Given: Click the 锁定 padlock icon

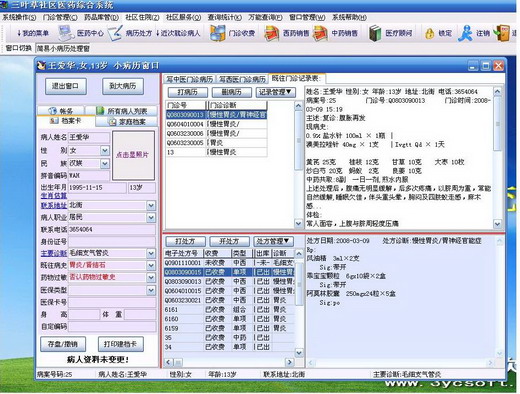Looking at the screenshot, I should tap(430, 33).
